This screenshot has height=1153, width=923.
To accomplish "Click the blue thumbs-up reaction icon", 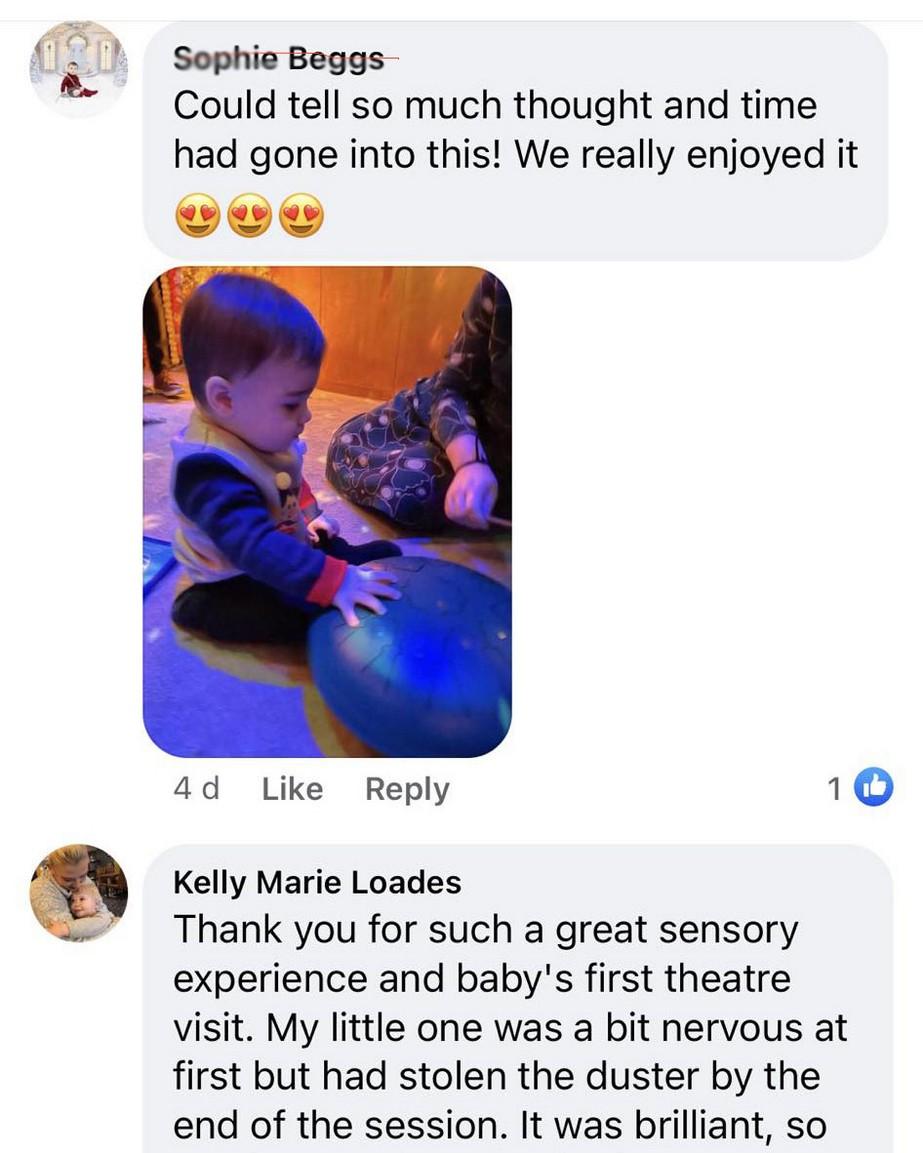I will [x=873, y=788].
